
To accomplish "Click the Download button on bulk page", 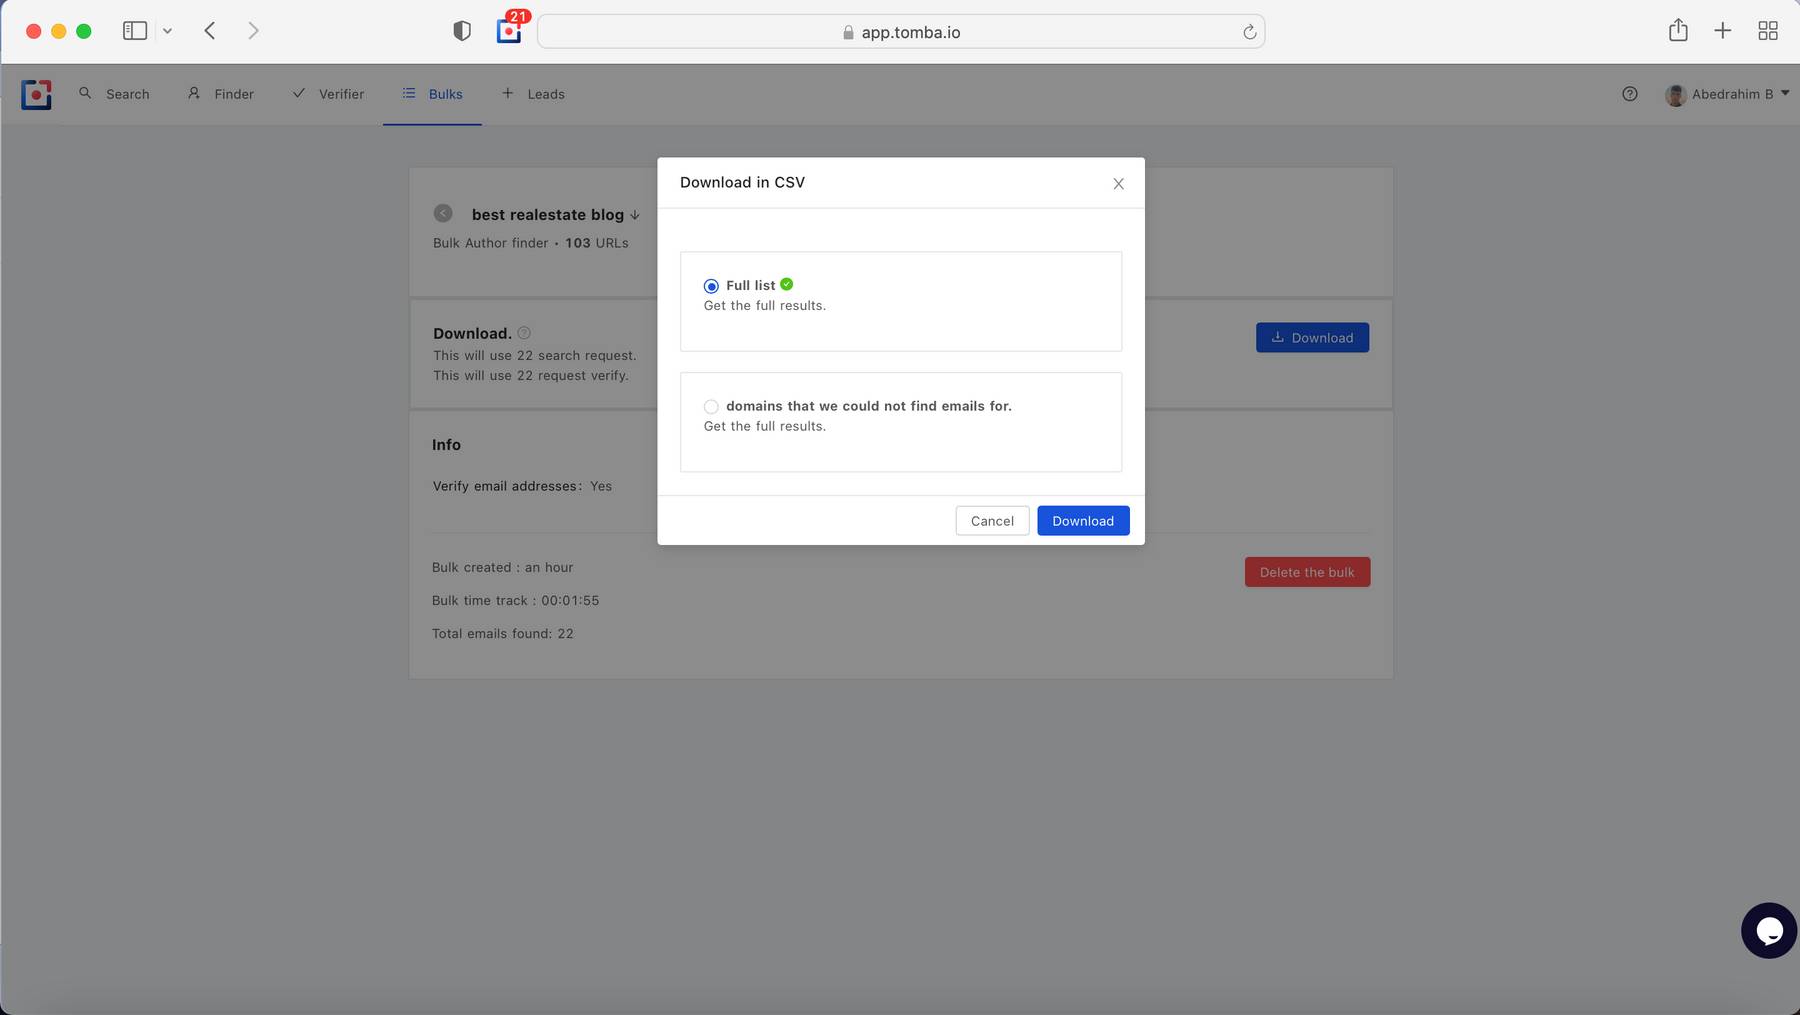I will click(1312, 338).
